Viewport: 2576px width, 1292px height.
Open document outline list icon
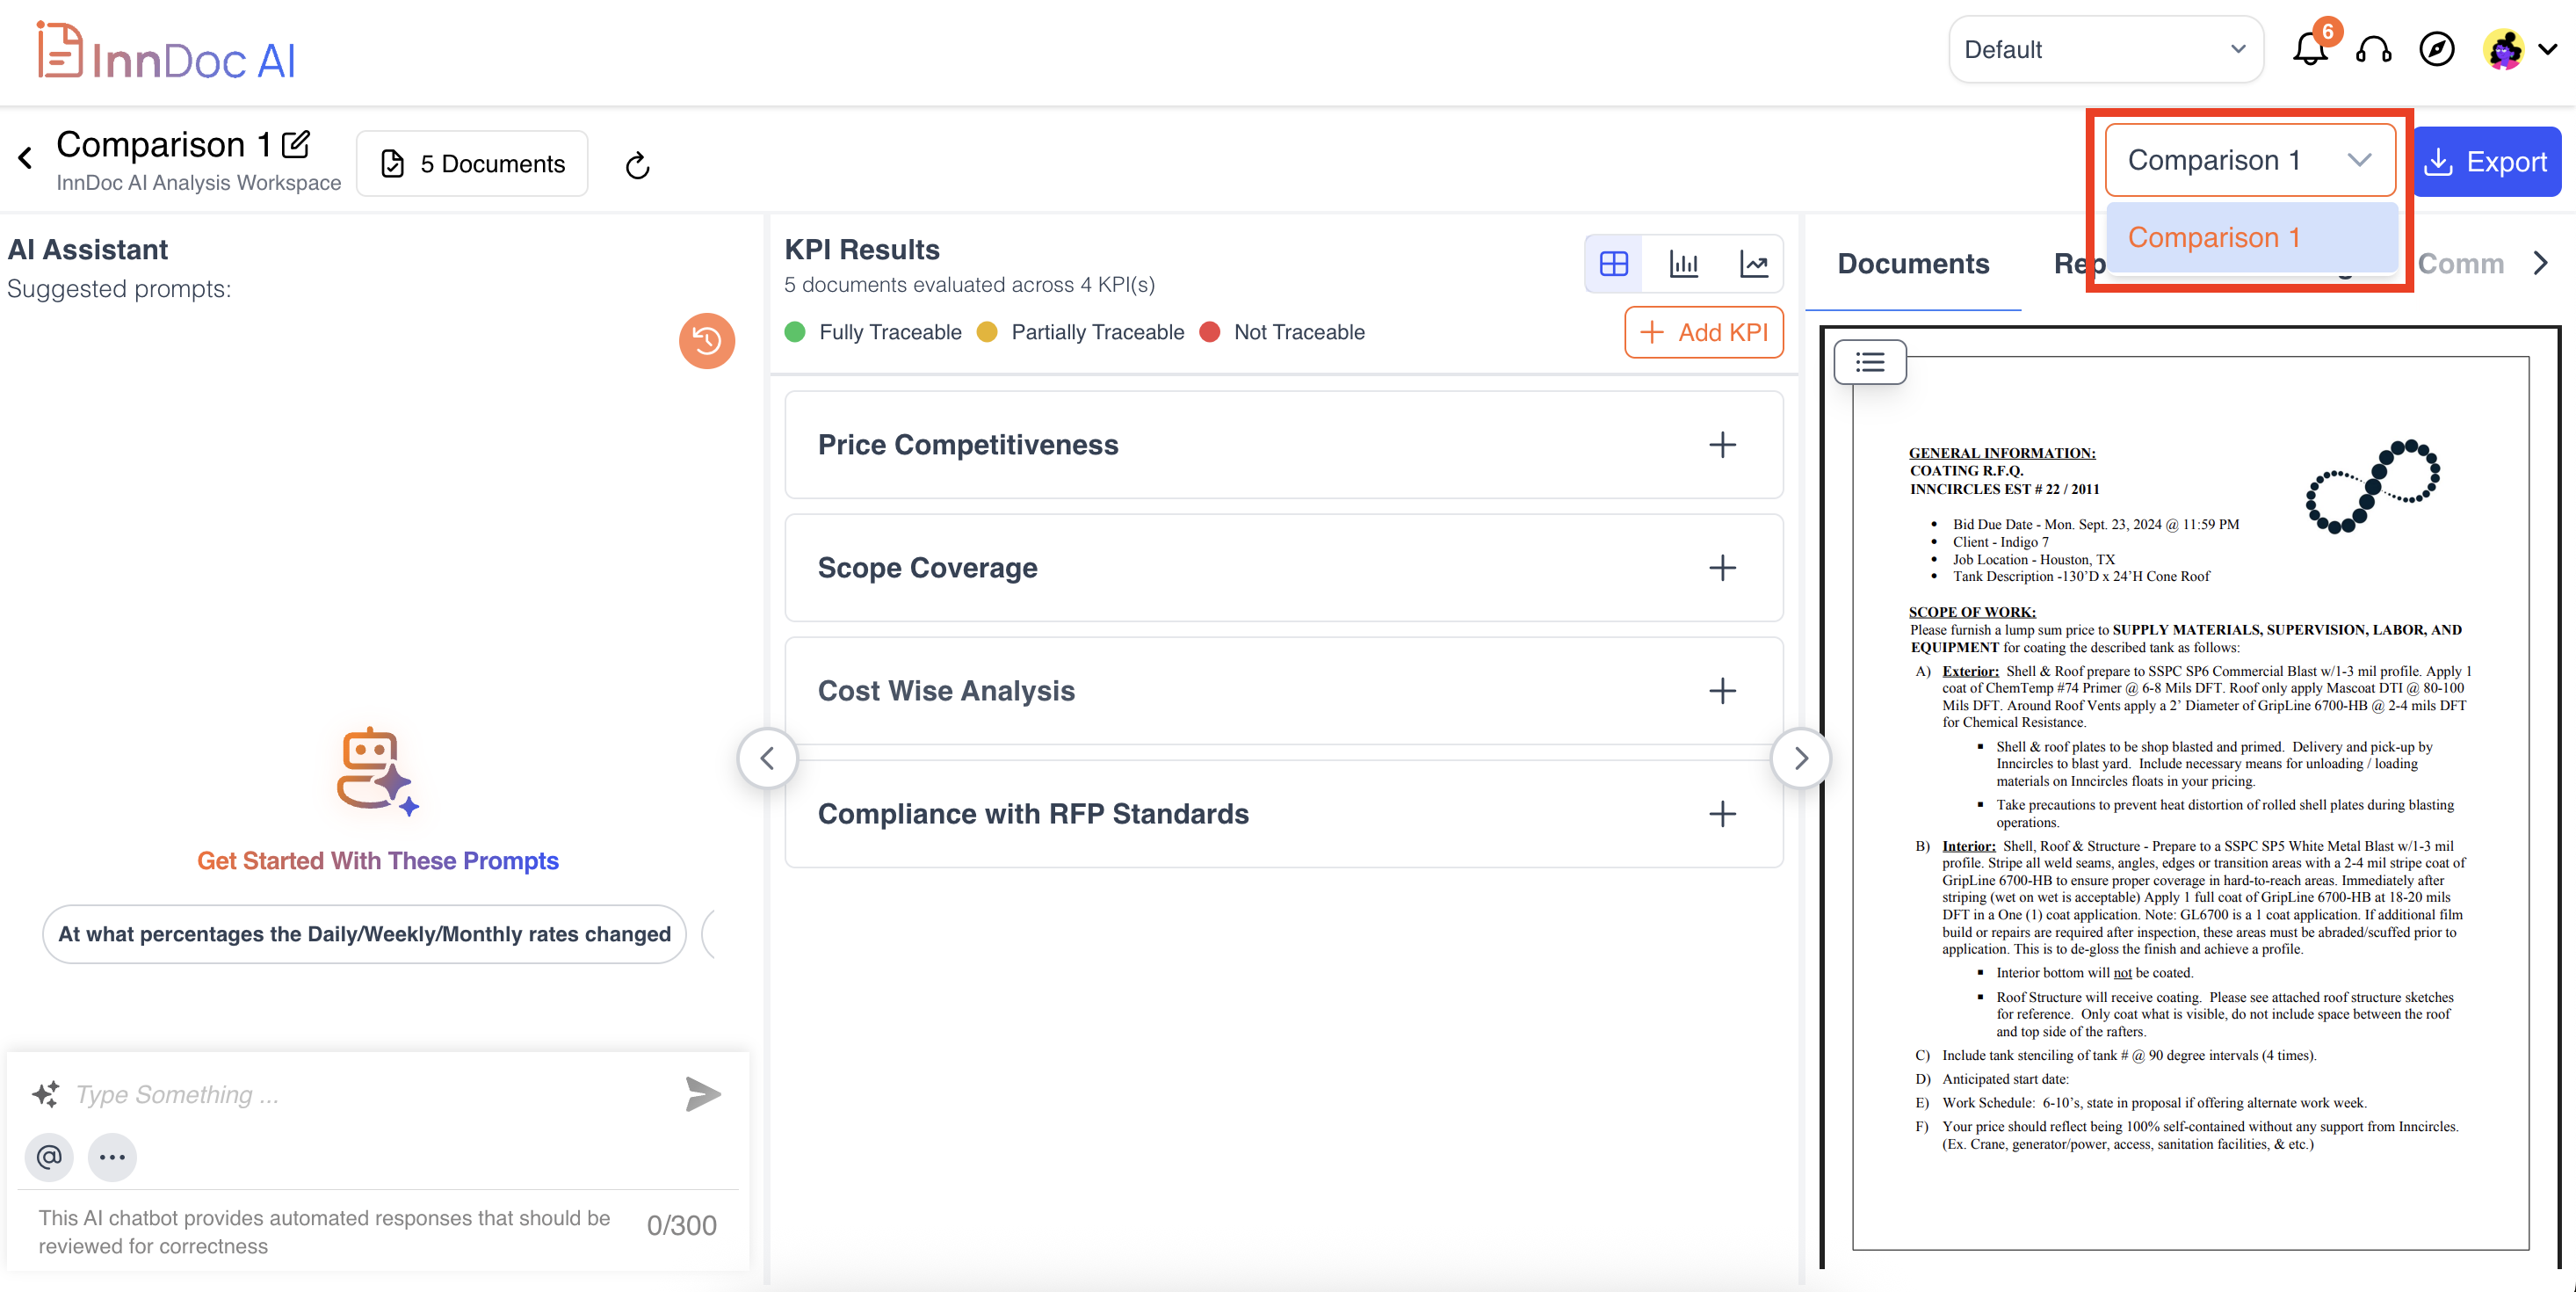[1869, 362]
